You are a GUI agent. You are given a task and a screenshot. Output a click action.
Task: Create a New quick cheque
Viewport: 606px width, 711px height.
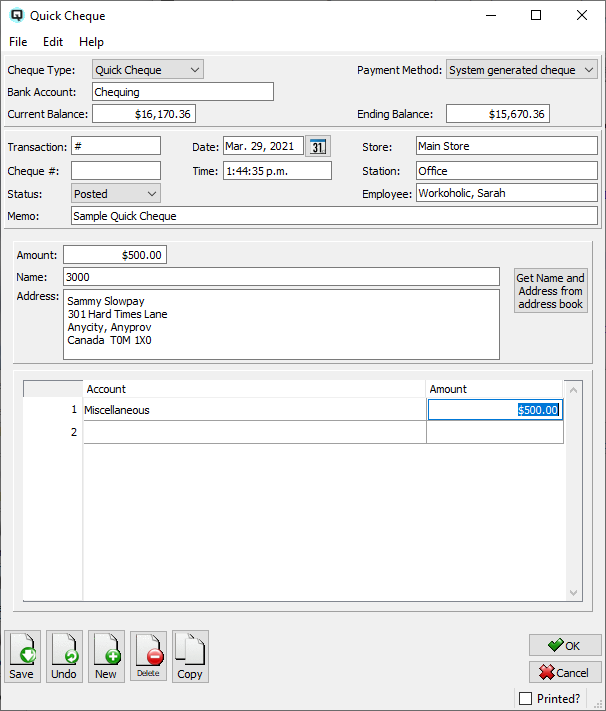coord(106,656)
